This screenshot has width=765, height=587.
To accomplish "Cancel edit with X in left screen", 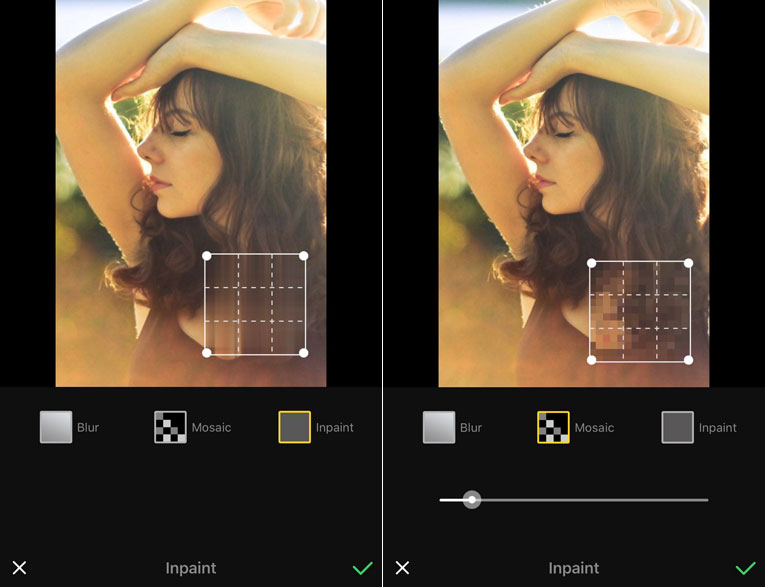I will click(20, 567).
